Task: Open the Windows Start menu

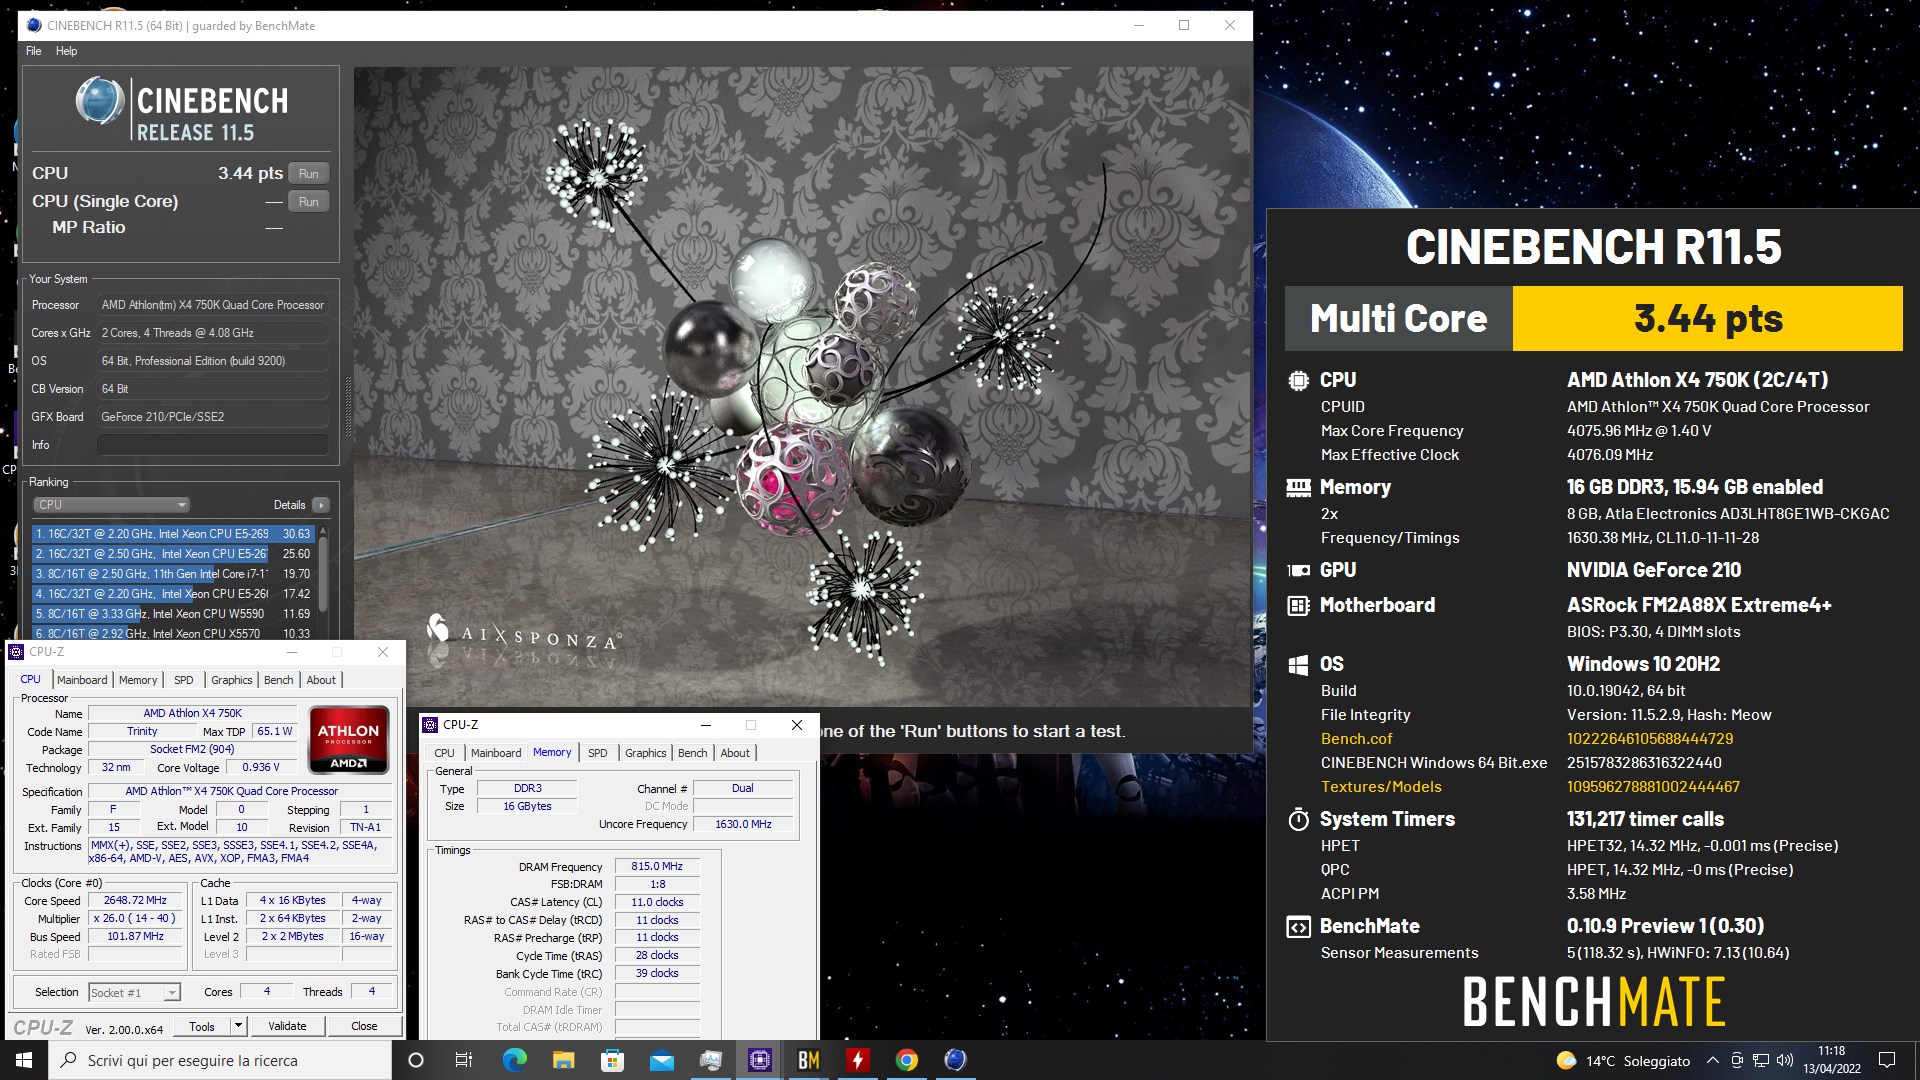Action: [24, 1060]
